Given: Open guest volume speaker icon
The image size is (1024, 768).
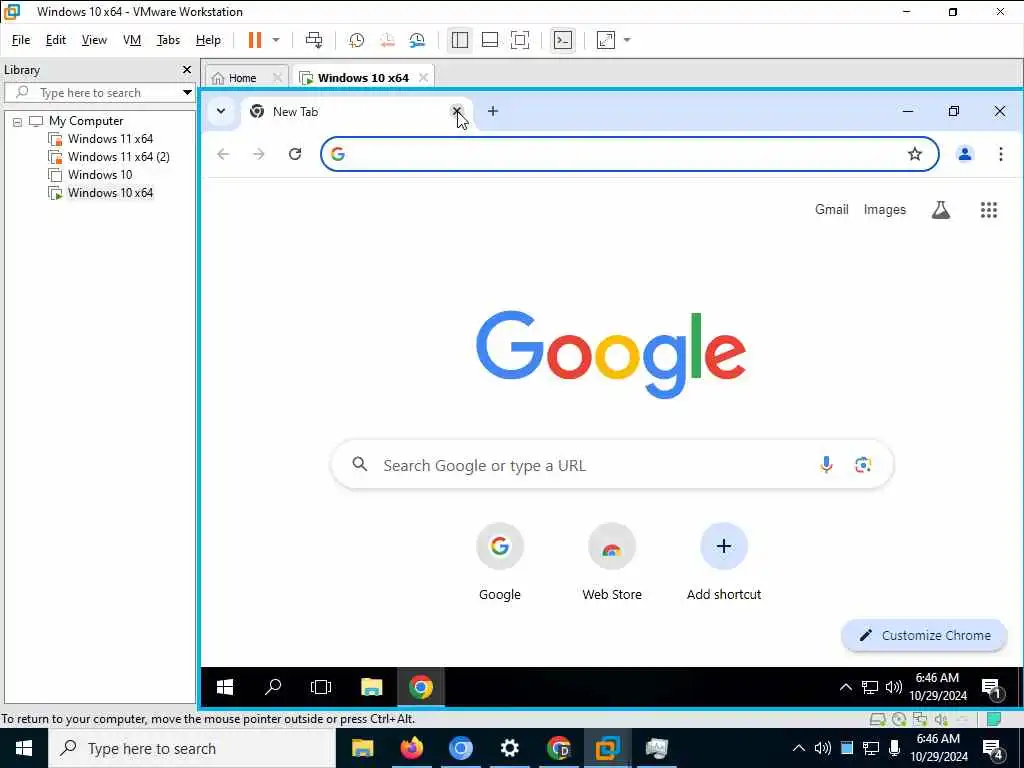Looking at the screenshot, I should pos(893,687).
